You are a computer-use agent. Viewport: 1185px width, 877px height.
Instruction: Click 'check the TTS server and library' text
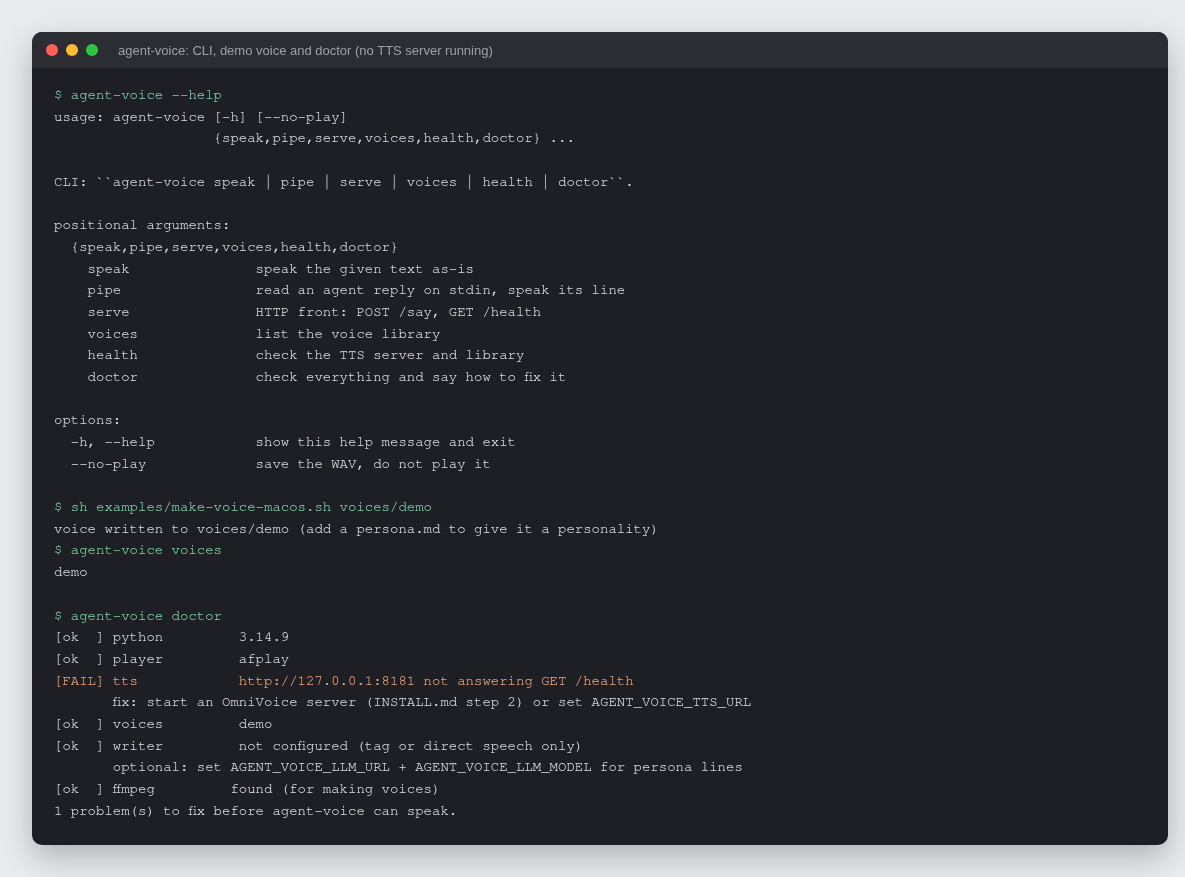point(390,355)
